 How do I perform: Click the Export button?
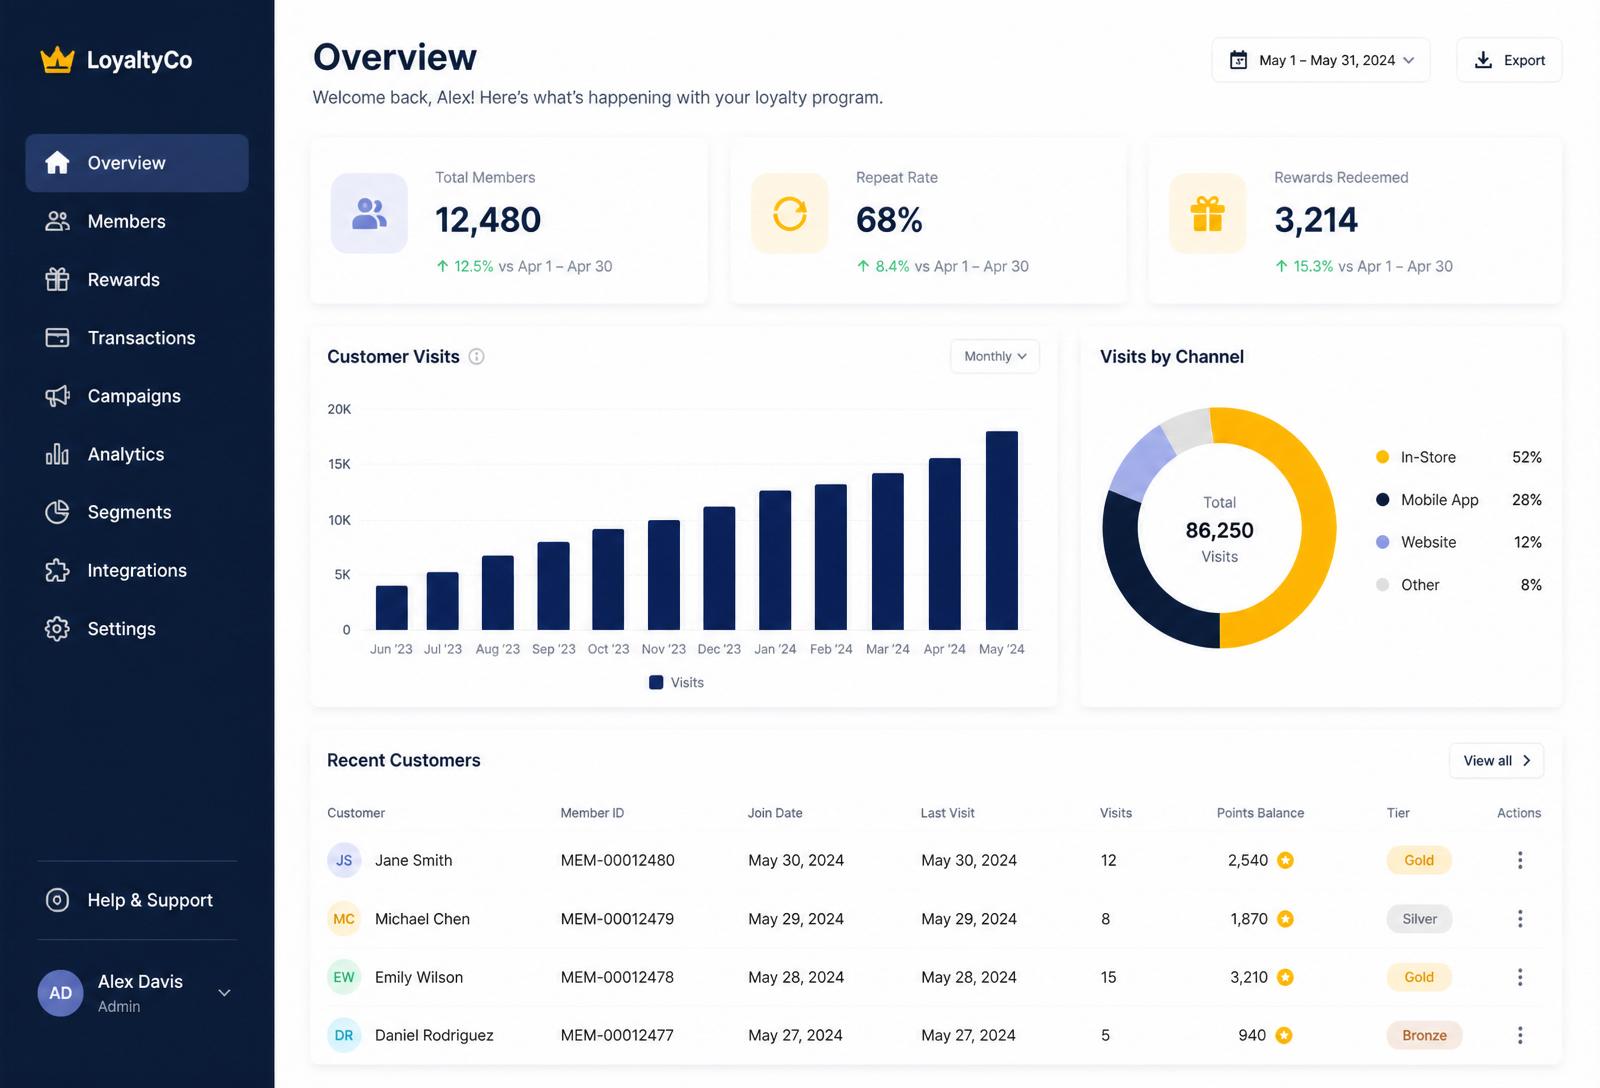pyautogui.click(x=1509, y=60)
